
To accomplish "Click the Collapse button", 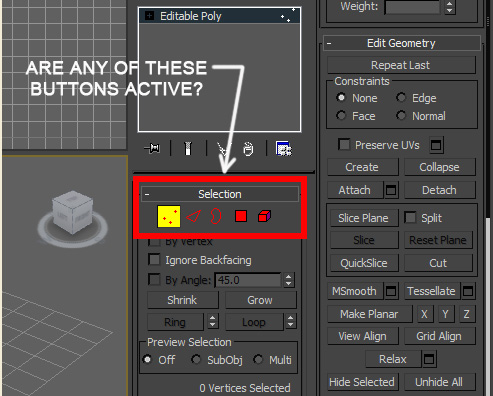I will pyautogui.click(x=440, y=167).
